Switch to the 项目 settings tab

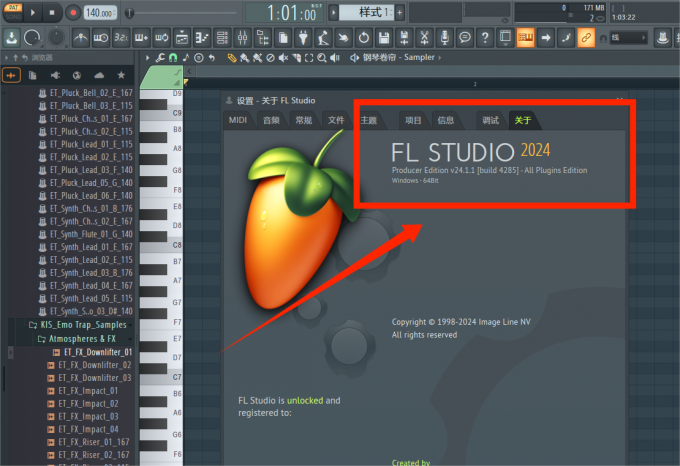(x=413, y=120)
